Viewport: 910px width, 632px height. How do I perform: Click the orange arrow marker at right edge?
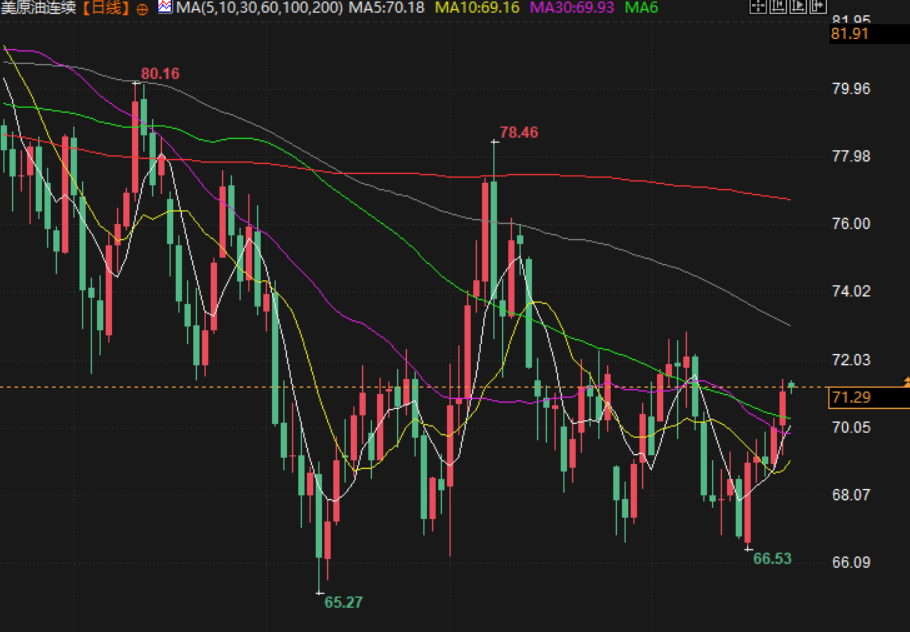tap(905, 383)
